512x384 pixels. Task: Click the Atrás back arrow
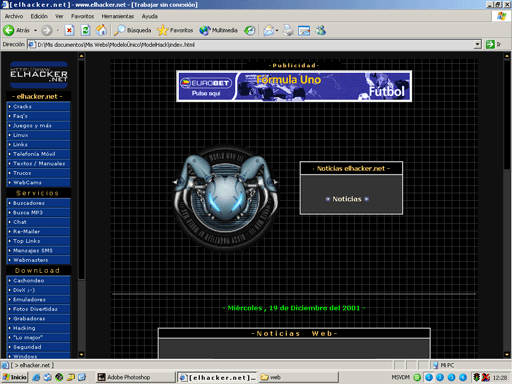point(17,30)
